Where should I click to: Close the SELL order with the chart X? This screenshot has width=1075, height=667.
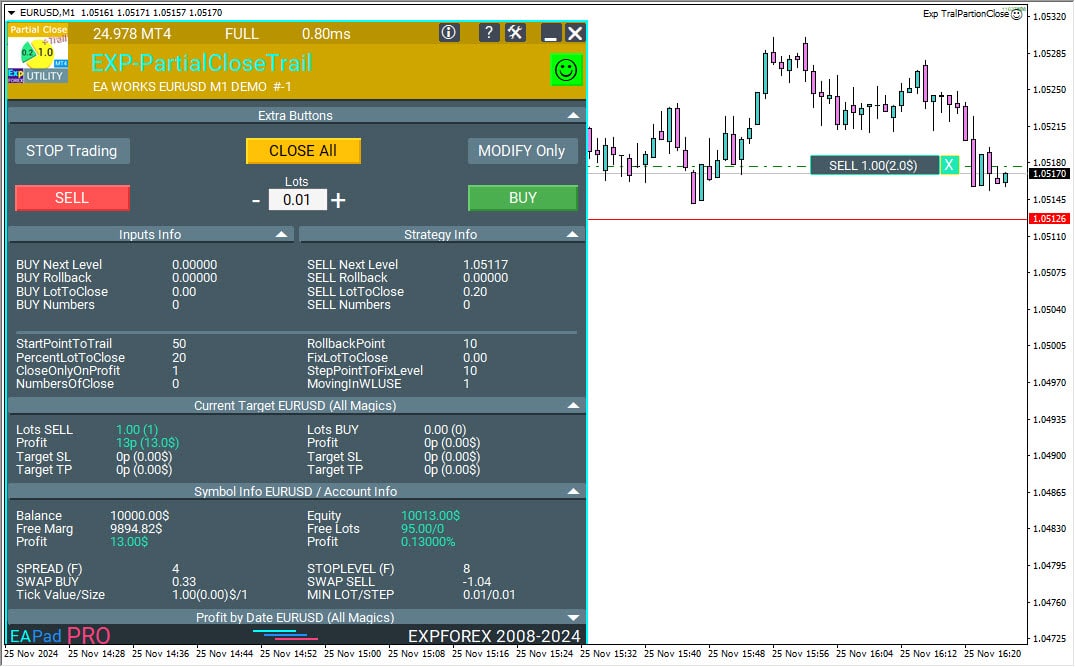(x=949, y=165)
